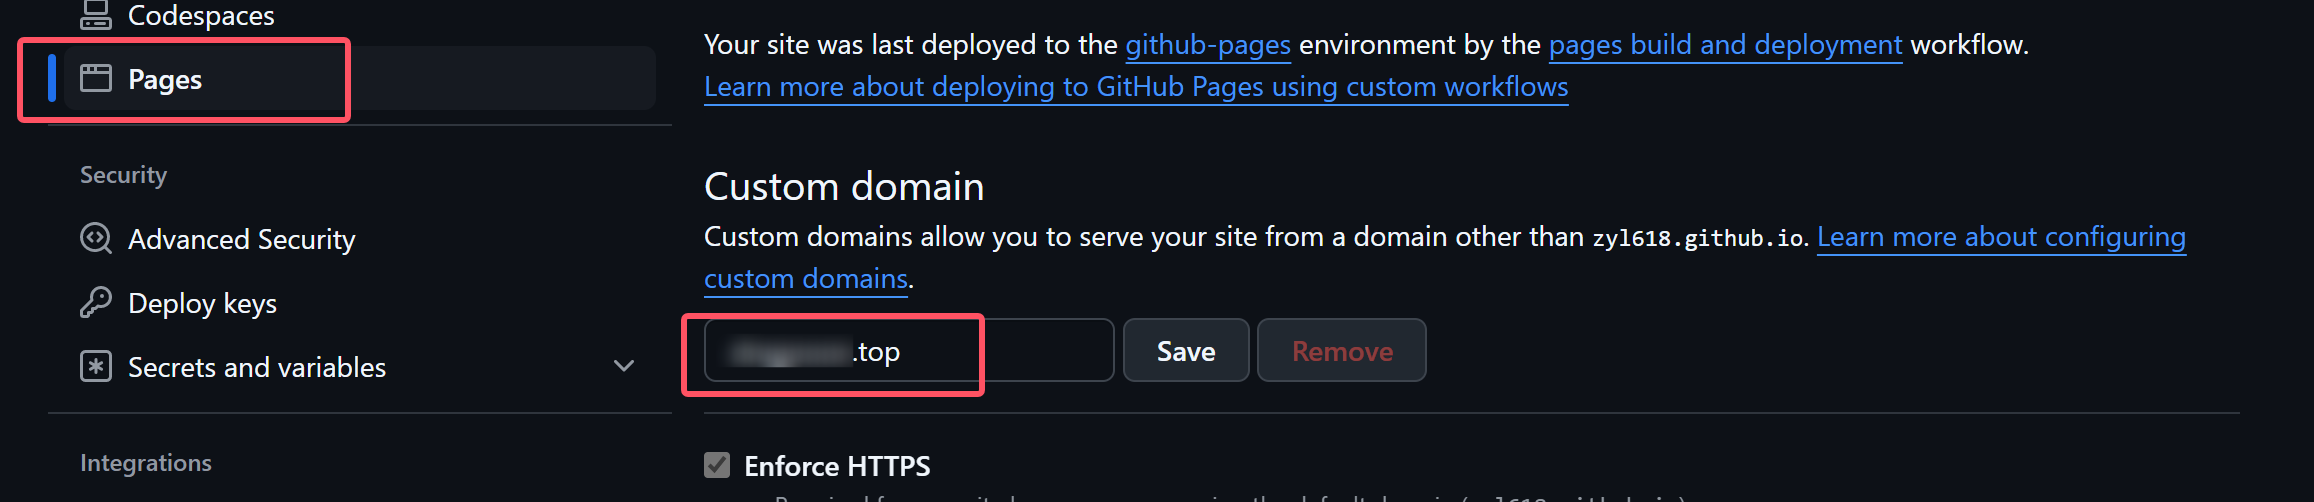Image resolution: width=2314 pixels, height=502 pixels.
Task: Open the Pages settings menu item
Action: point(360,78)
